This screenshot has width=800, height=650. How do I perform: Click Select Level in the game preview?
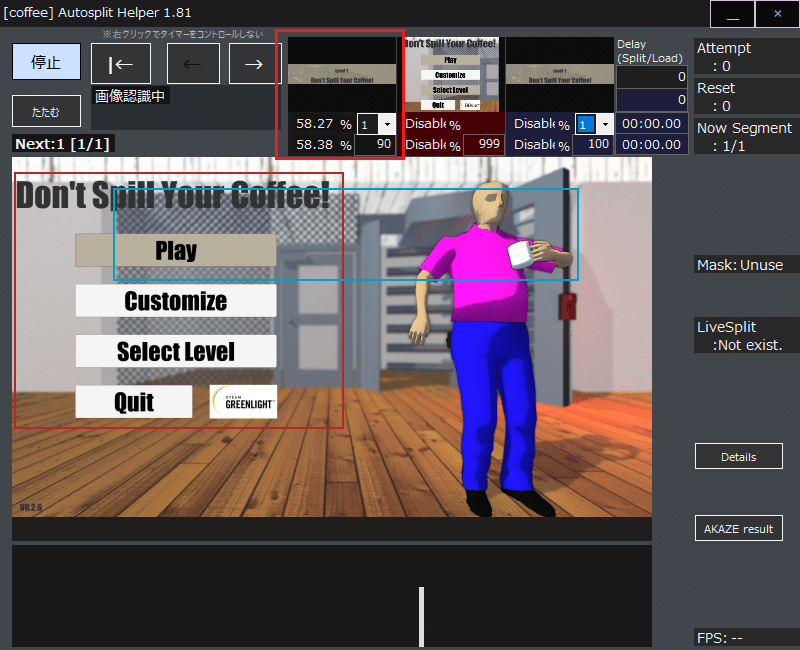point(176,351)
